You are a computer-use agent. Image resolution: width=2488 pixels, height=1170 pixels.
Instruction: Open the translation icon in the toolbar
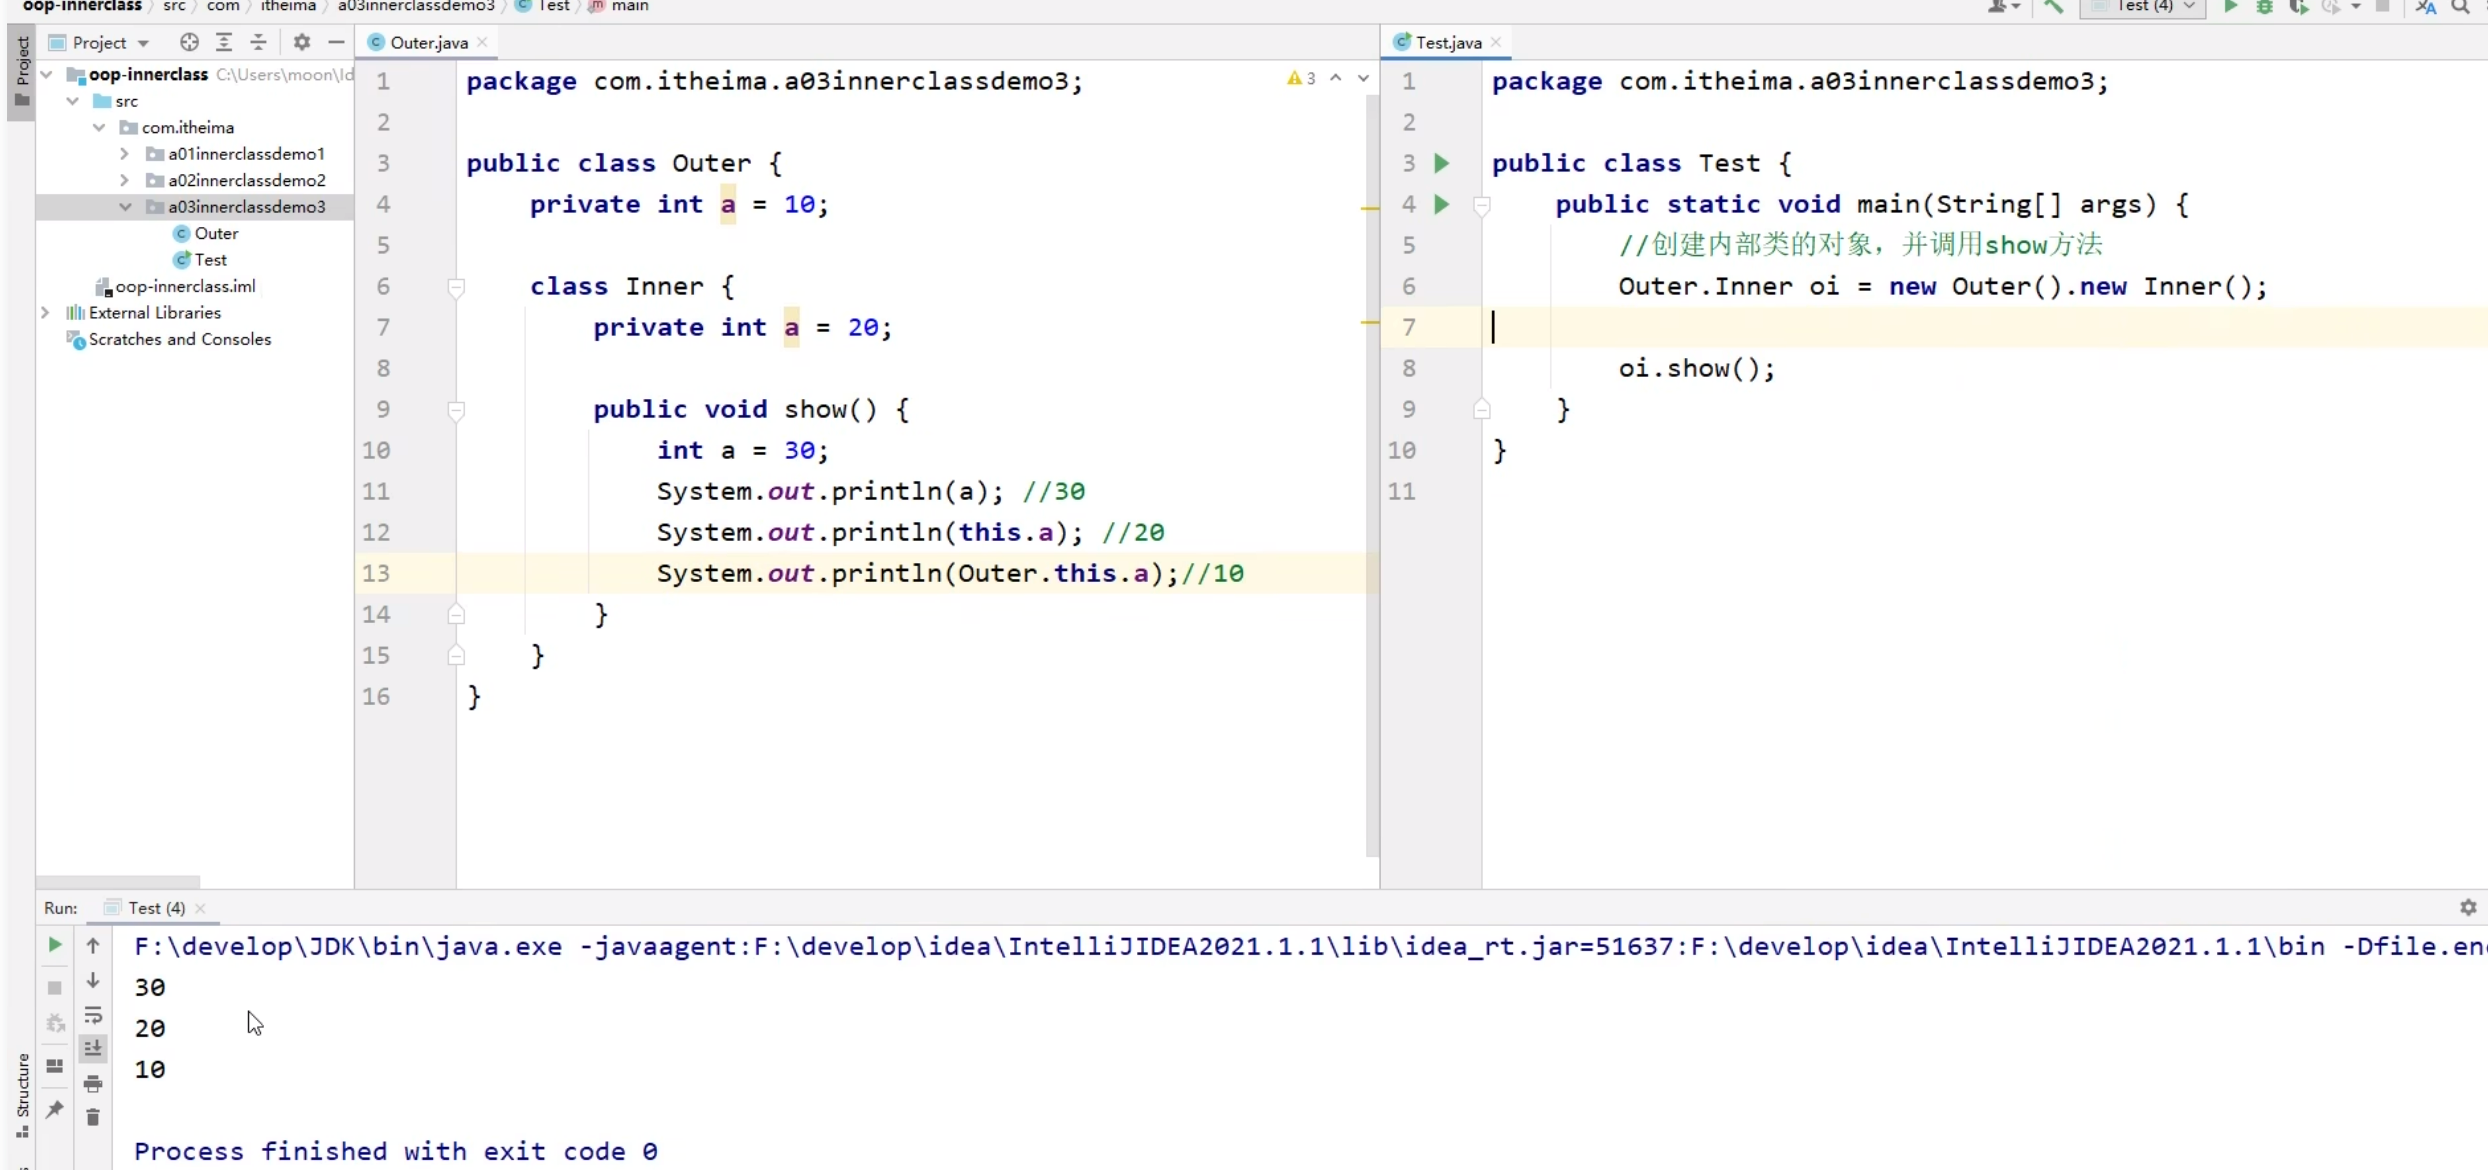pyautogui.click(x=2424, y=8)
